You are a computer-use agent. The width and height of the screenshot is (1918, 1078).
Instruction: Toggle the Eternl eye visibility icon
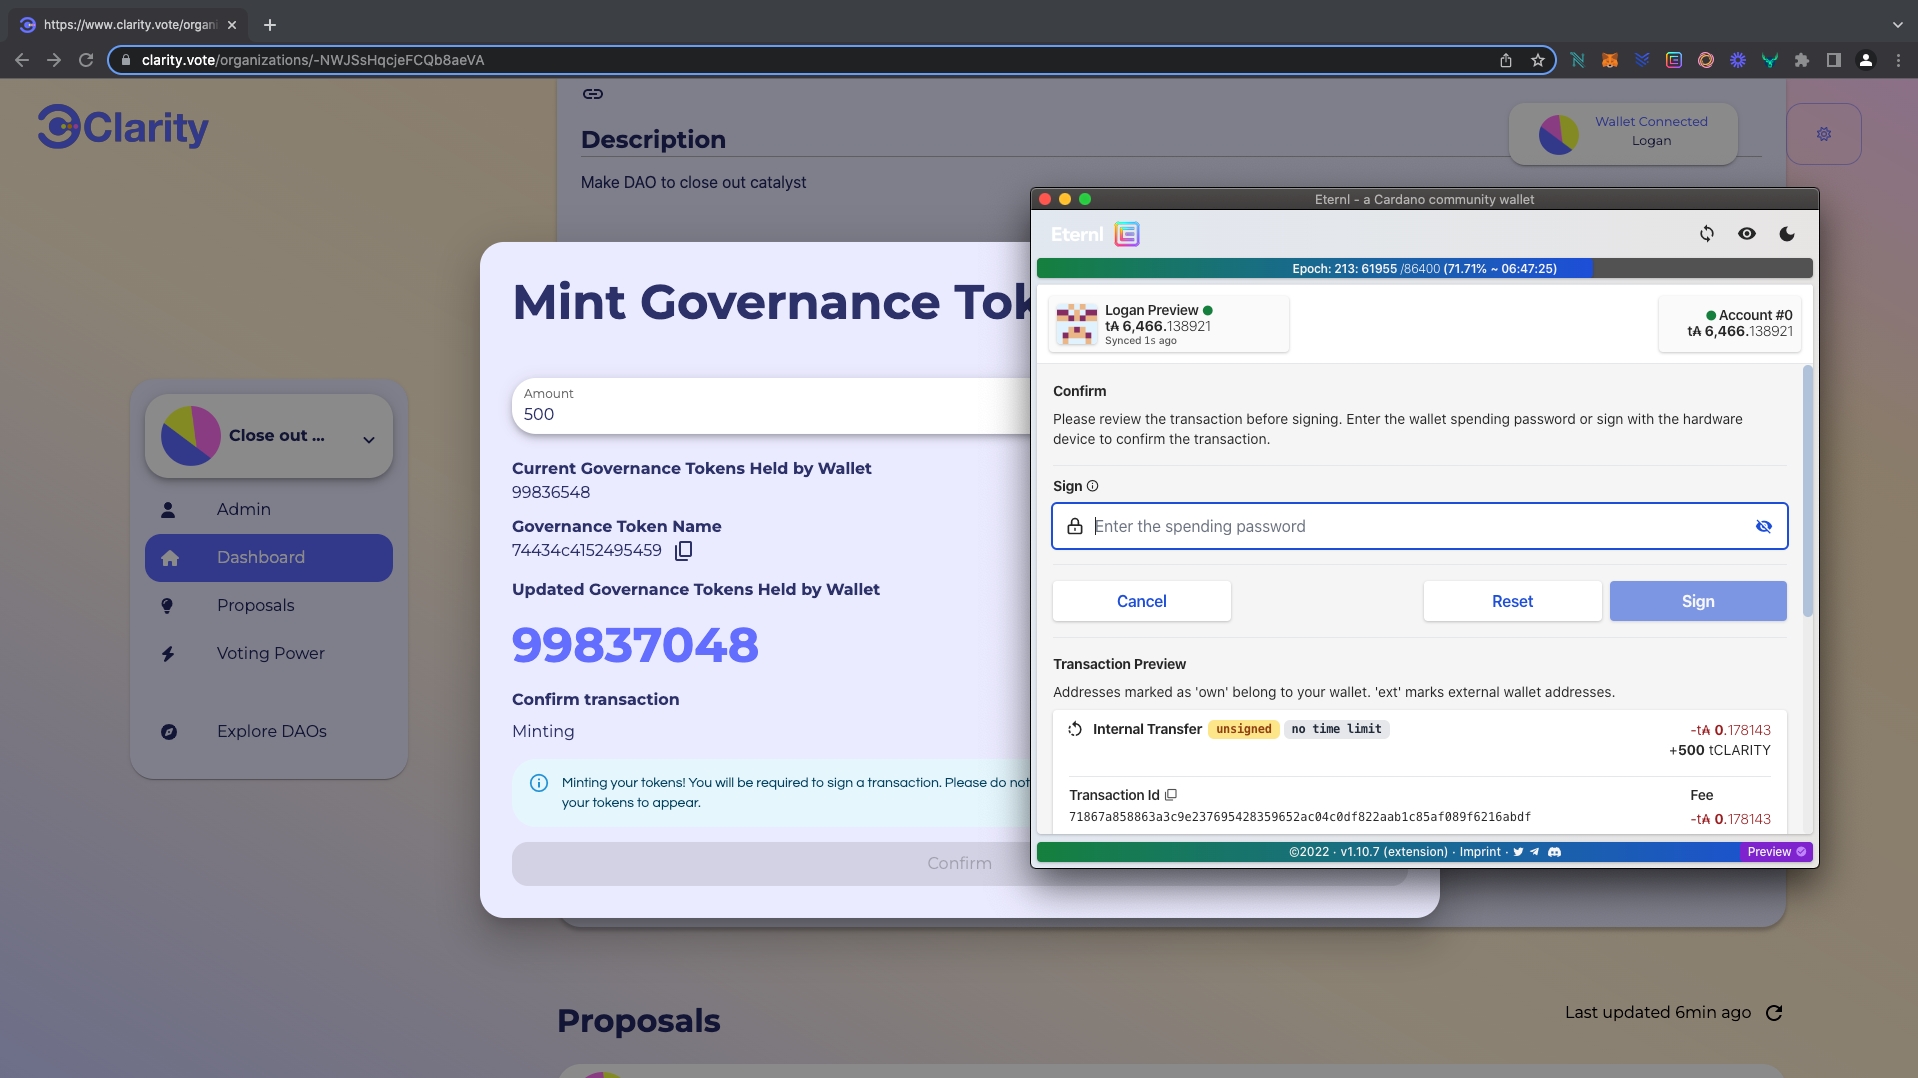pos(1746,234)
